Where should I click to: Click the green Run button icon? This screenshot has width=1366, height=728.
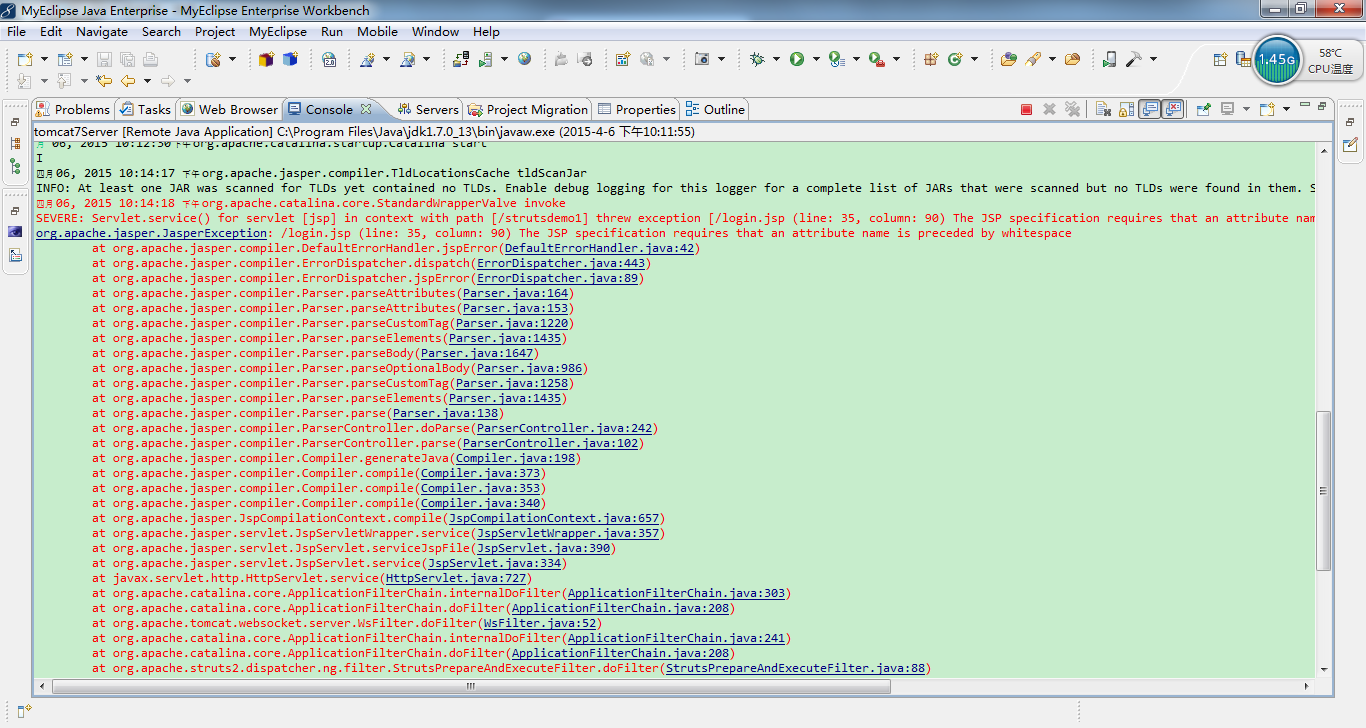(x=797, y=59)
